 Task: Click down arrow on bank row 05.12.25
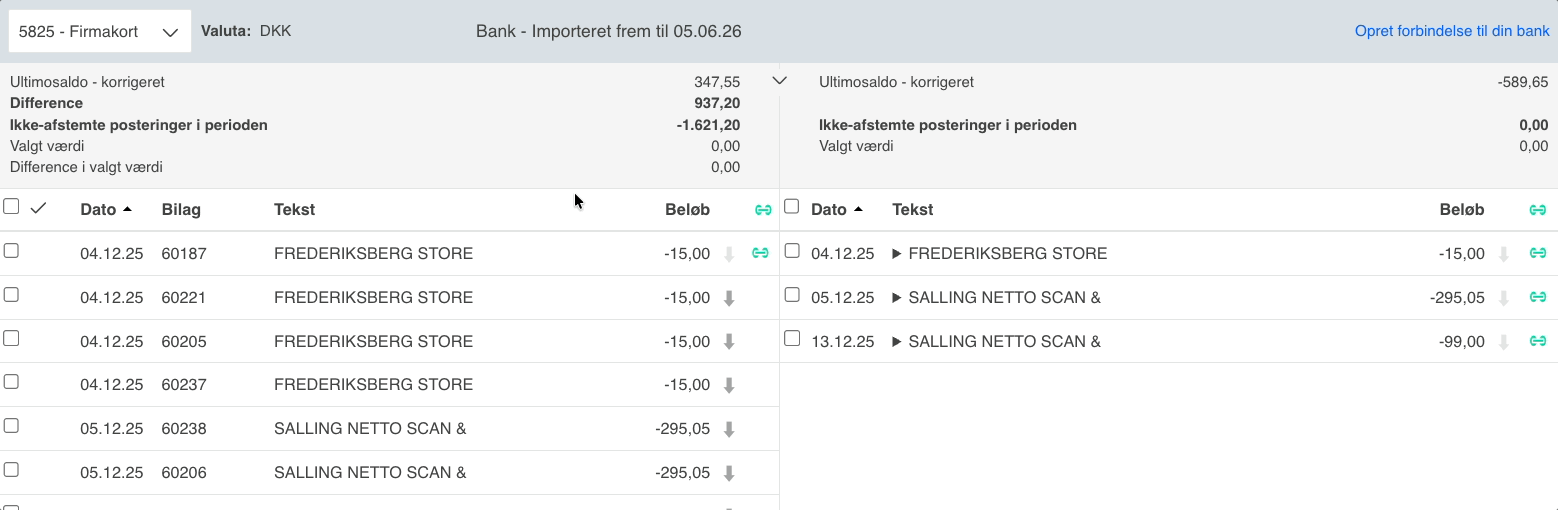[x=1503, y=298]
